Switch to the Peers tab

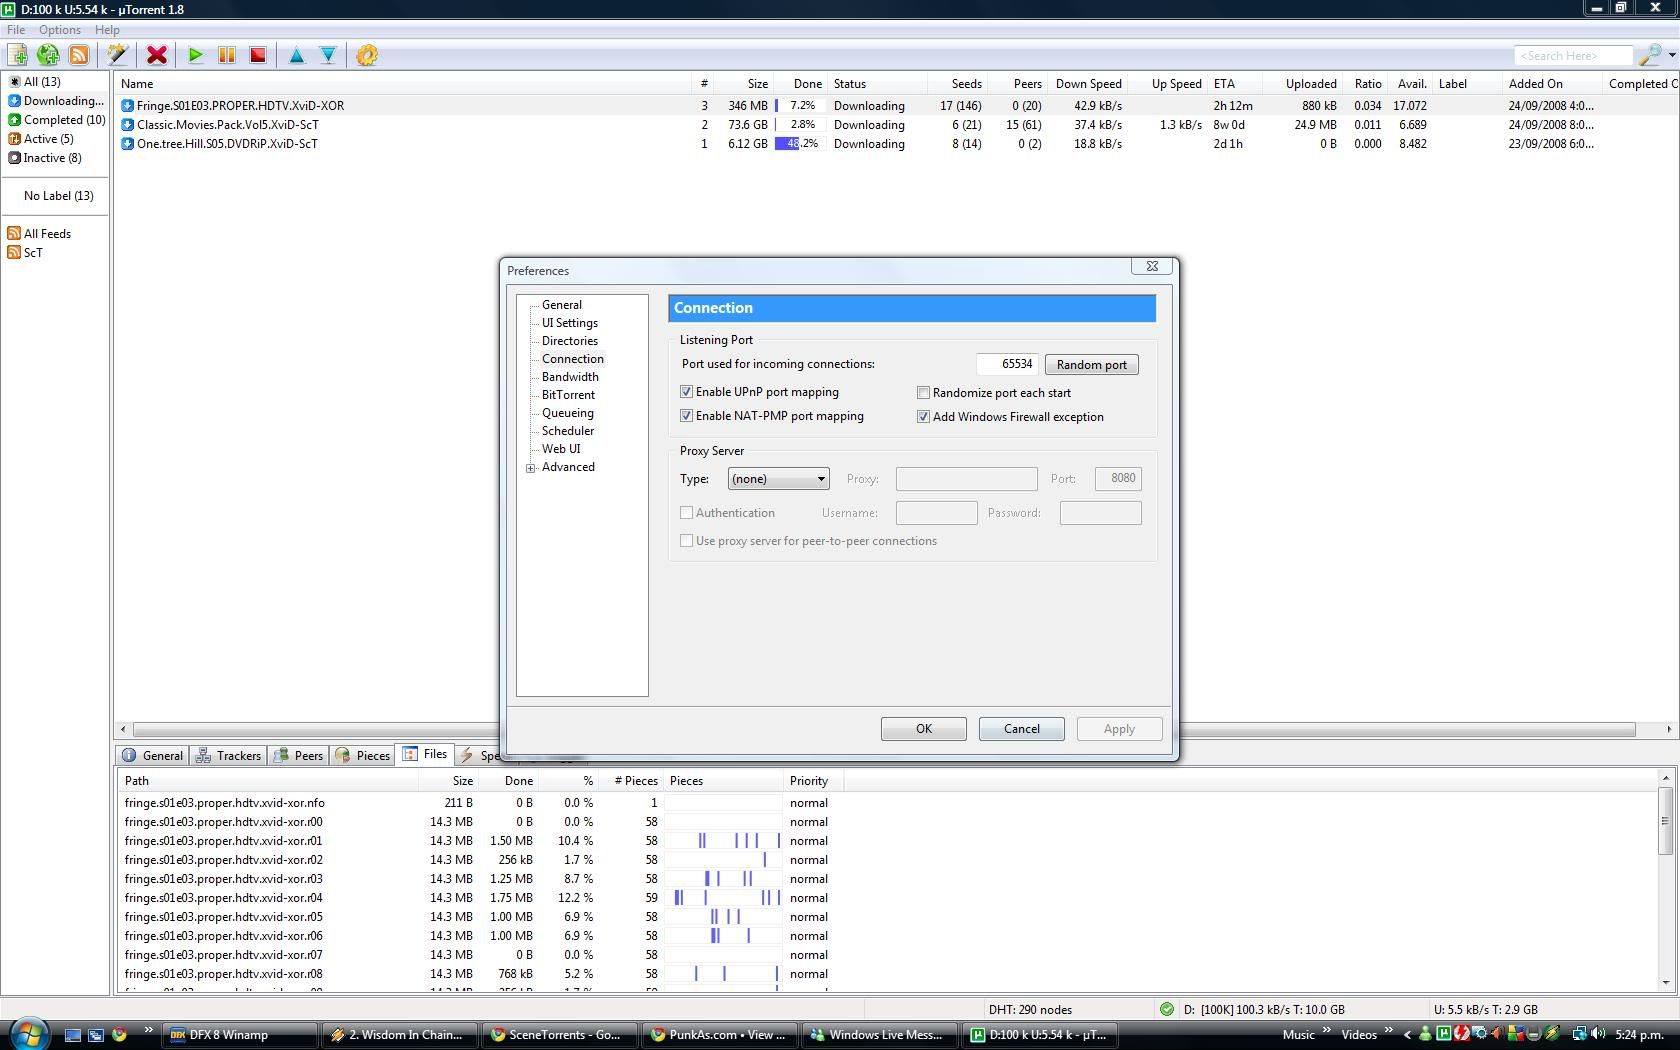coord(298,756)
